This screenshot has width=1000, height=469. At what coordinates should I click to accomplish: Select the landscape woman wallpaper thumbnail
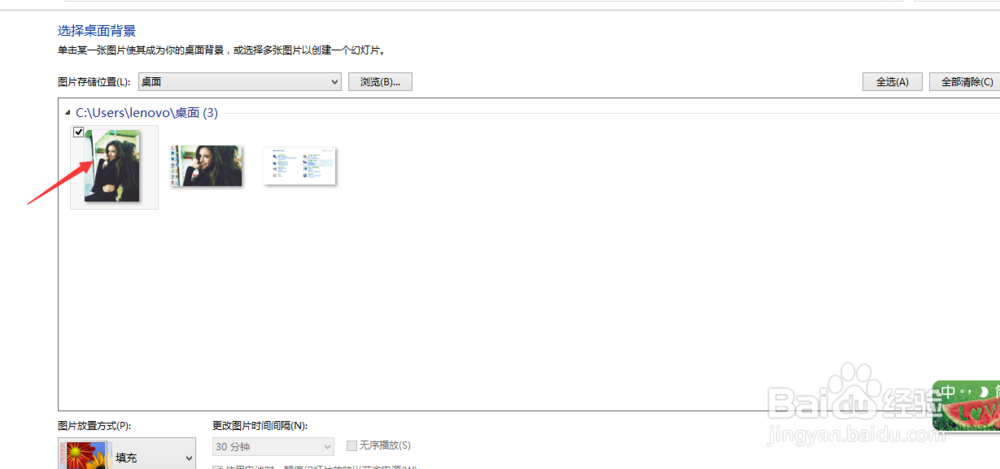point(207,166)
